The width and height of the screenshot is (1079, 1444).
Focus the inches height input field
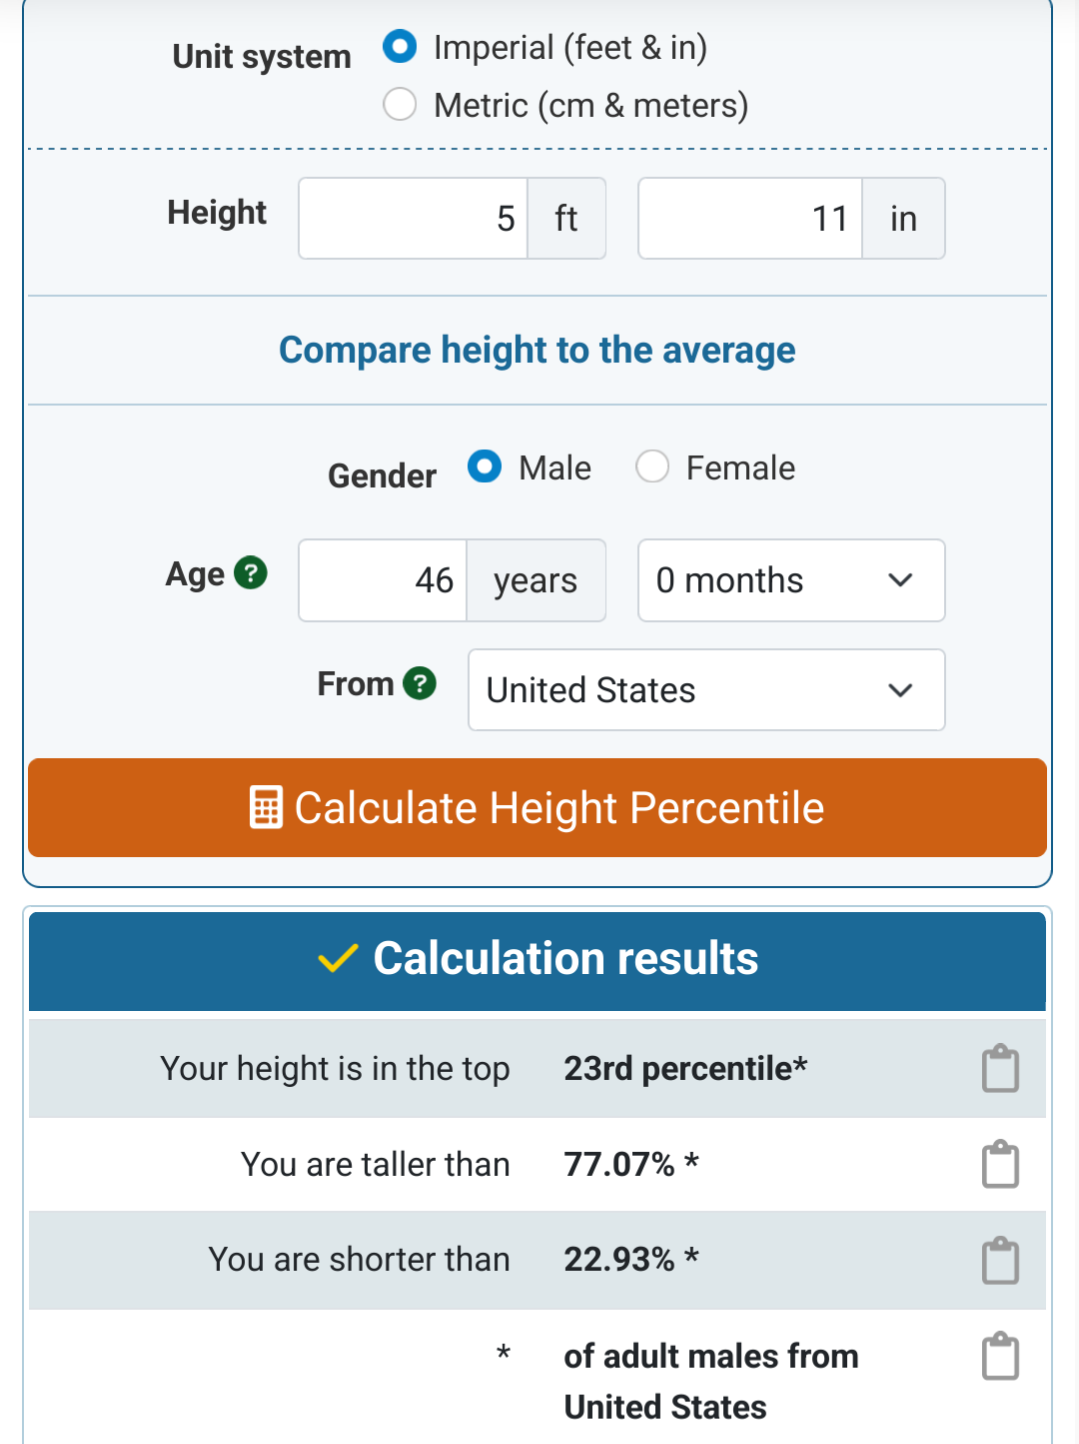click(x=750, y=218)
